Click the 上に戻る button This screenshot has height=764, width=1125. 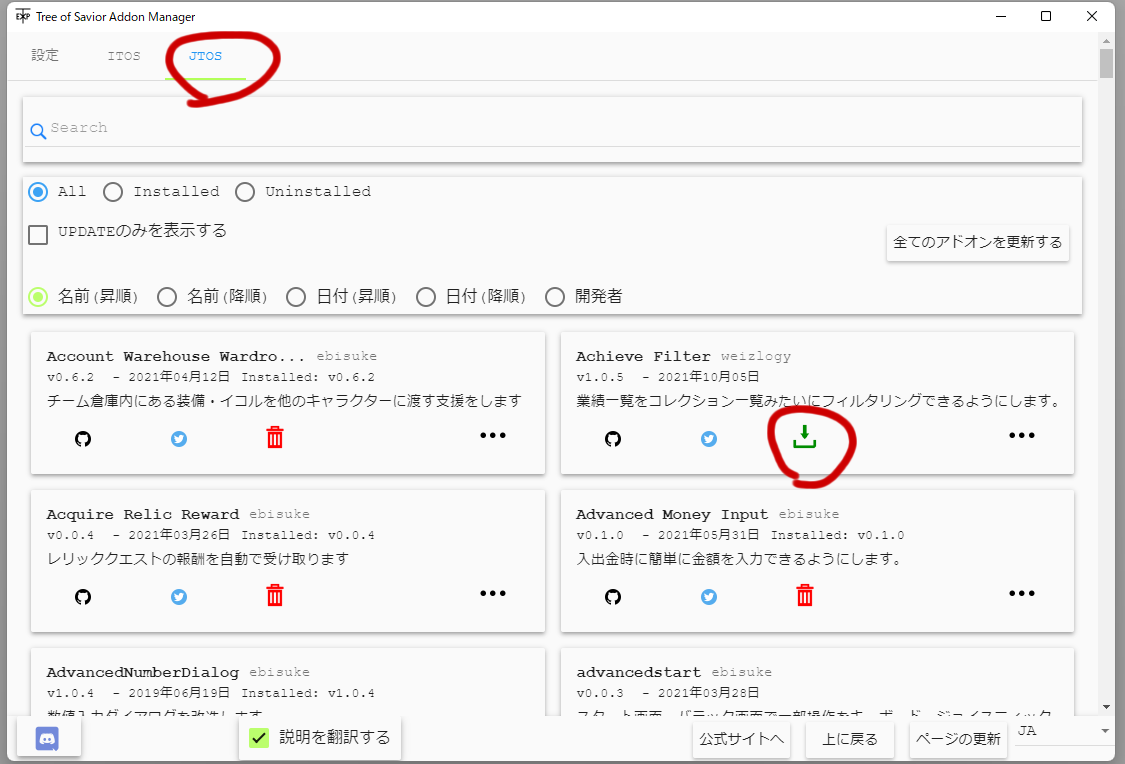849,739
